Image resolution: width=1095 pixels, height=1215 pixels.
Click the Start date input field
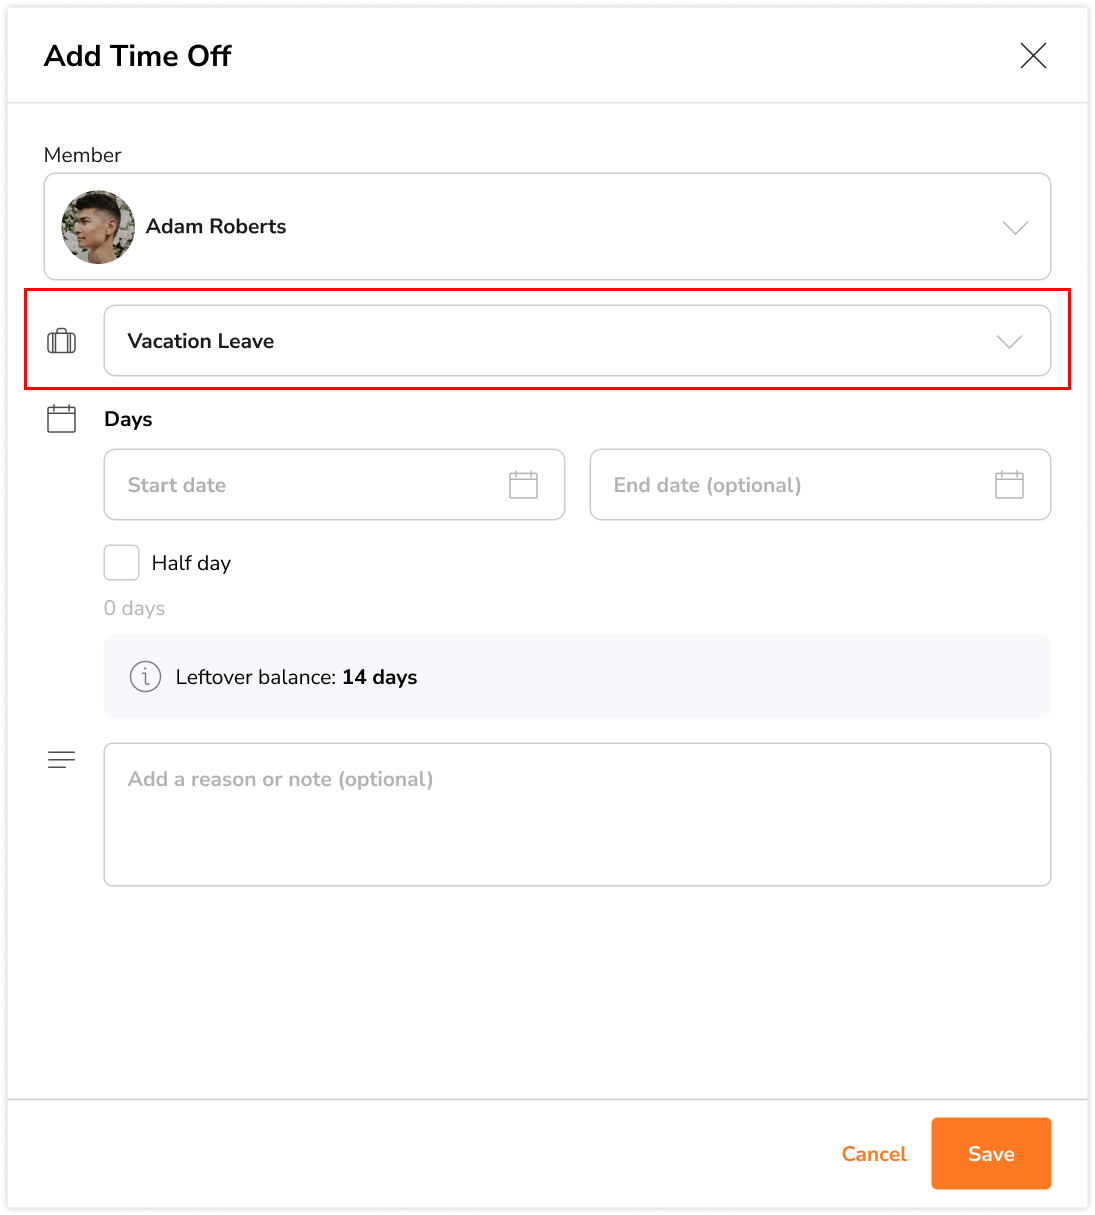point(300,484)
